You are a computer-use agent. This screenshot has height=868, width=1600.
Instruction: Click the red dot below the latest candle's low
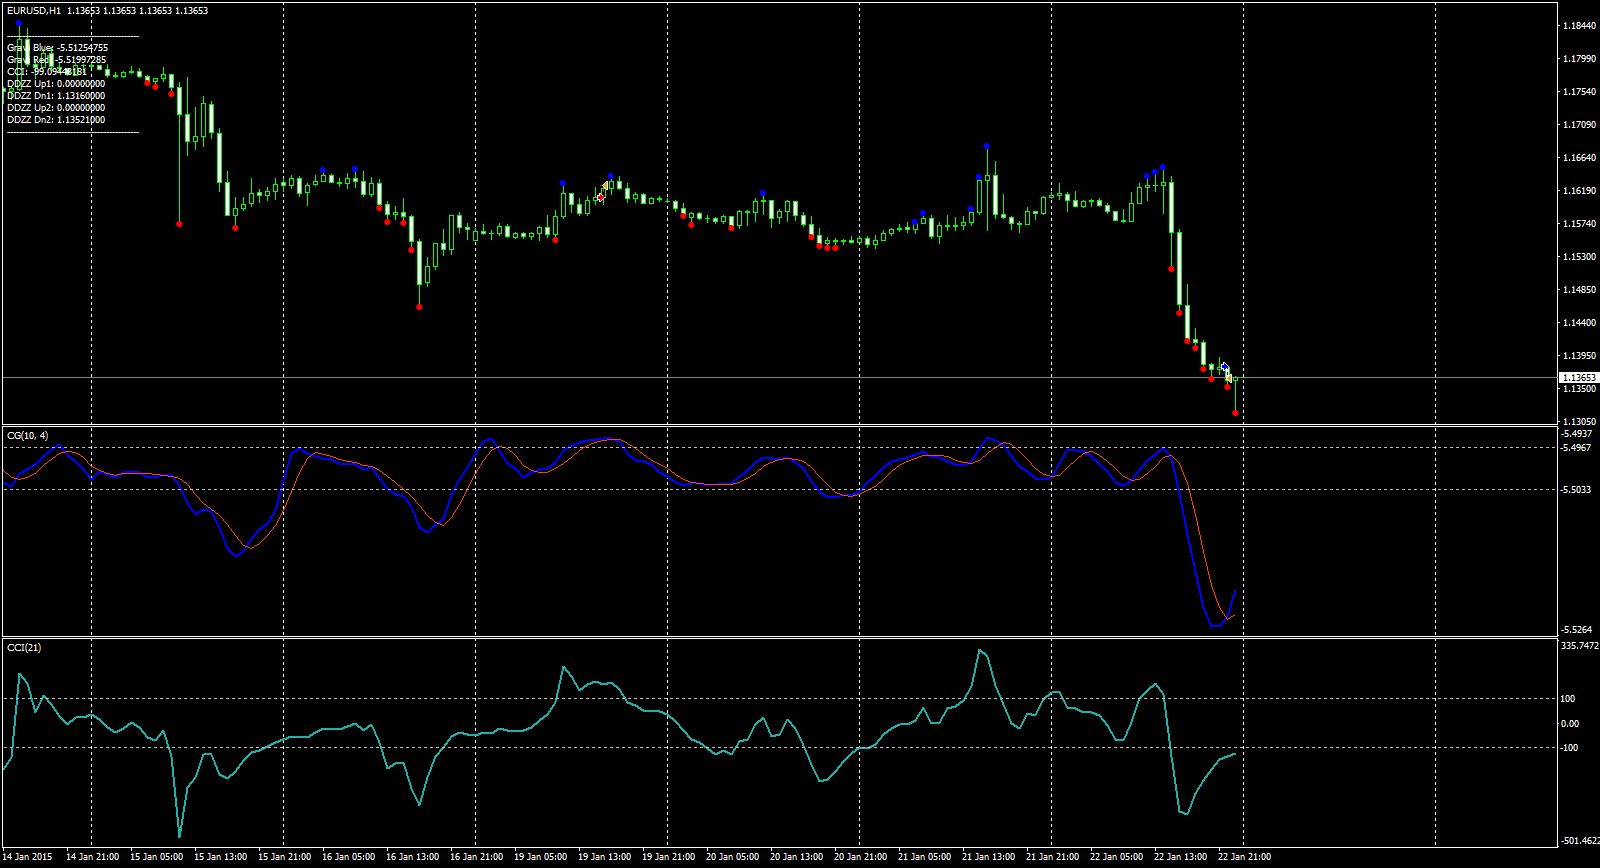tap(1236, 413)
